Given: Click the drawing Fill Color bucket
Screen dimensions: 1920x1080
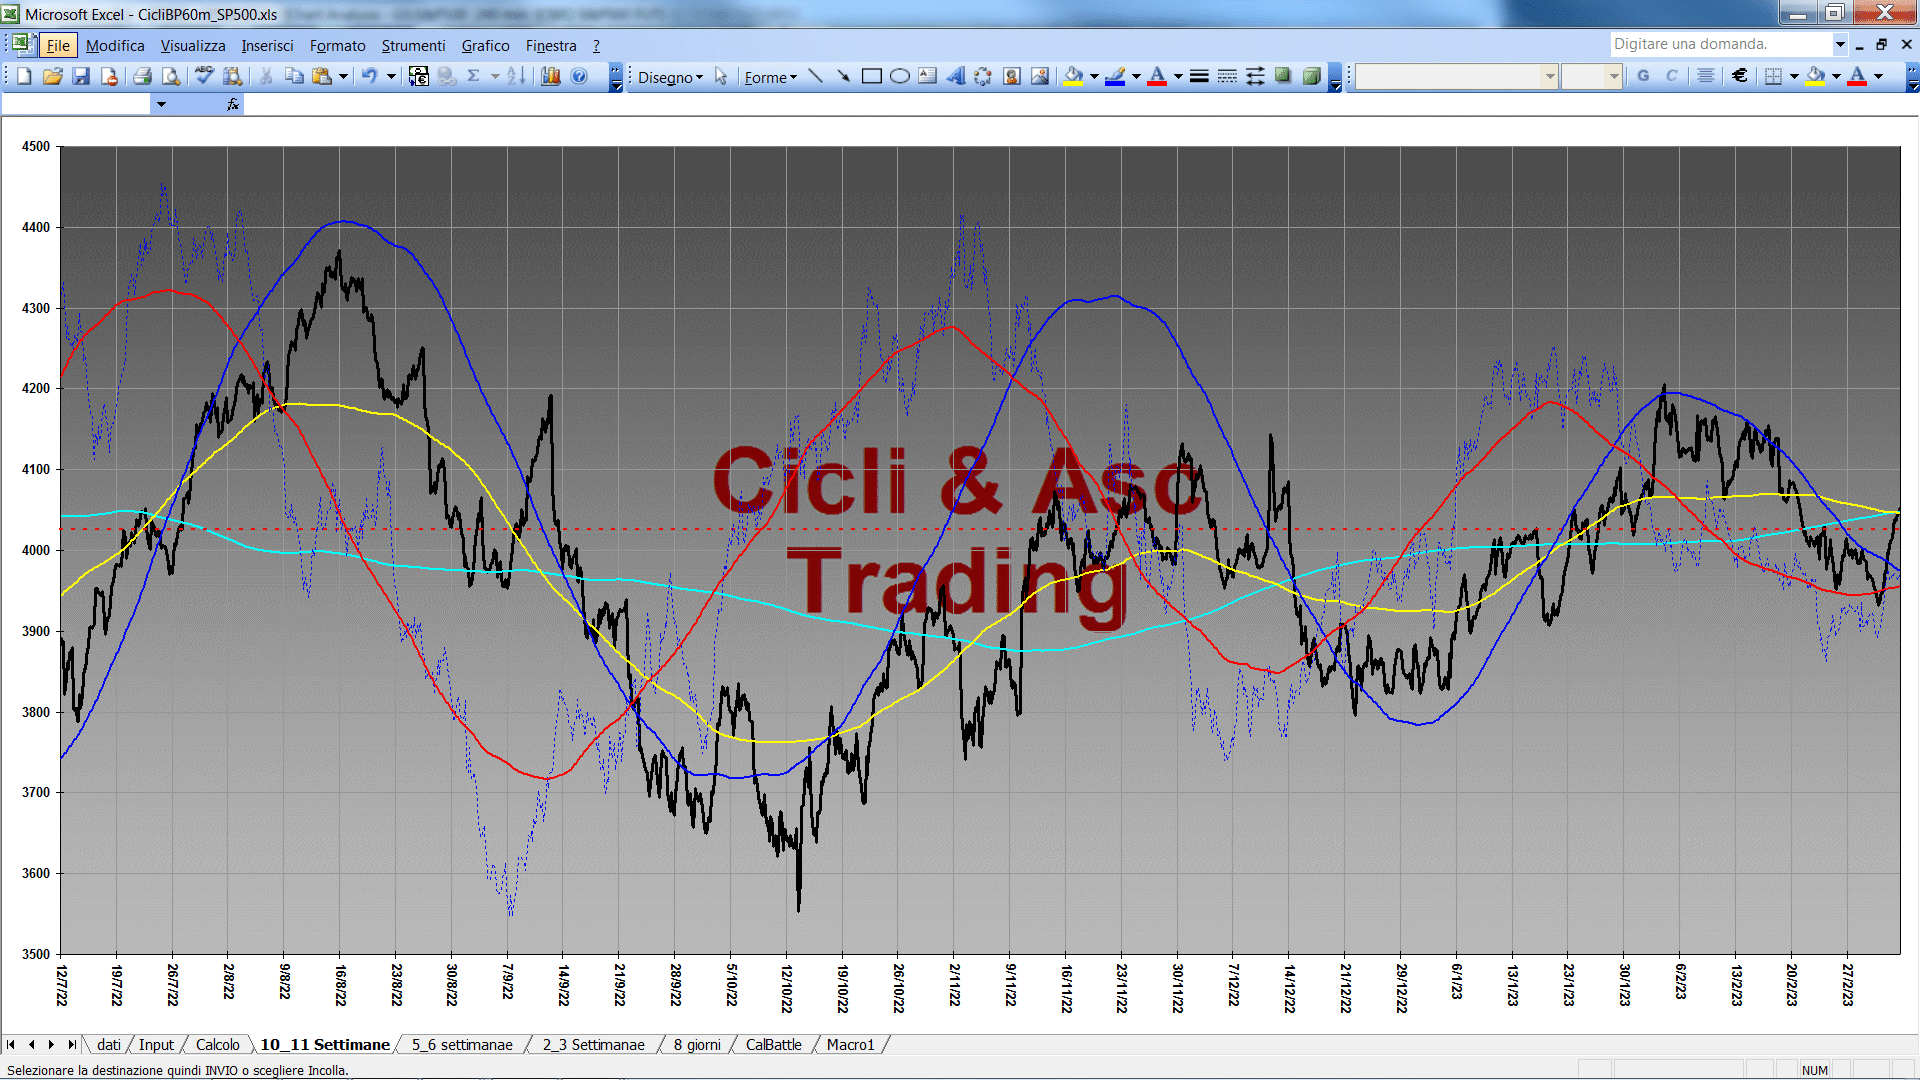Looking at the screenshot, I should click(x=1073, y=76).
